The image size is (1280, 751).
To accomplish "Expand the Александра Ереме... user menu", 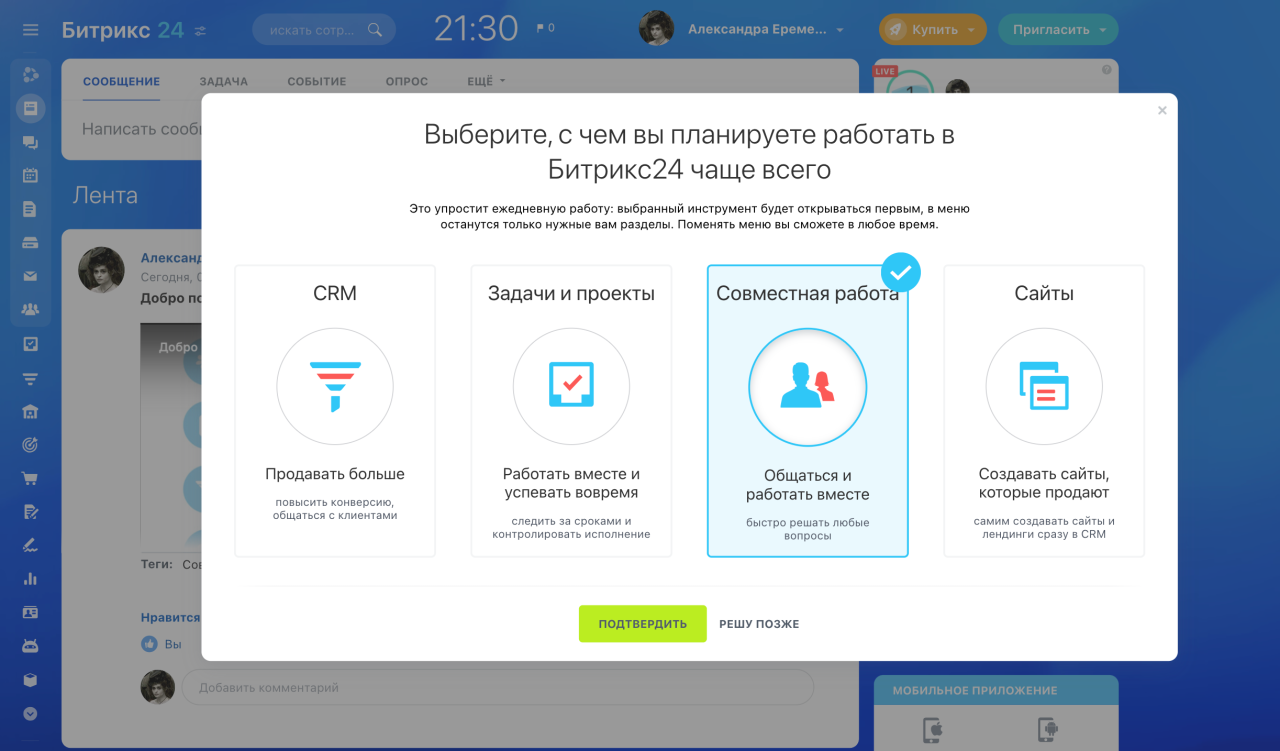I will (x=766, y=30).
